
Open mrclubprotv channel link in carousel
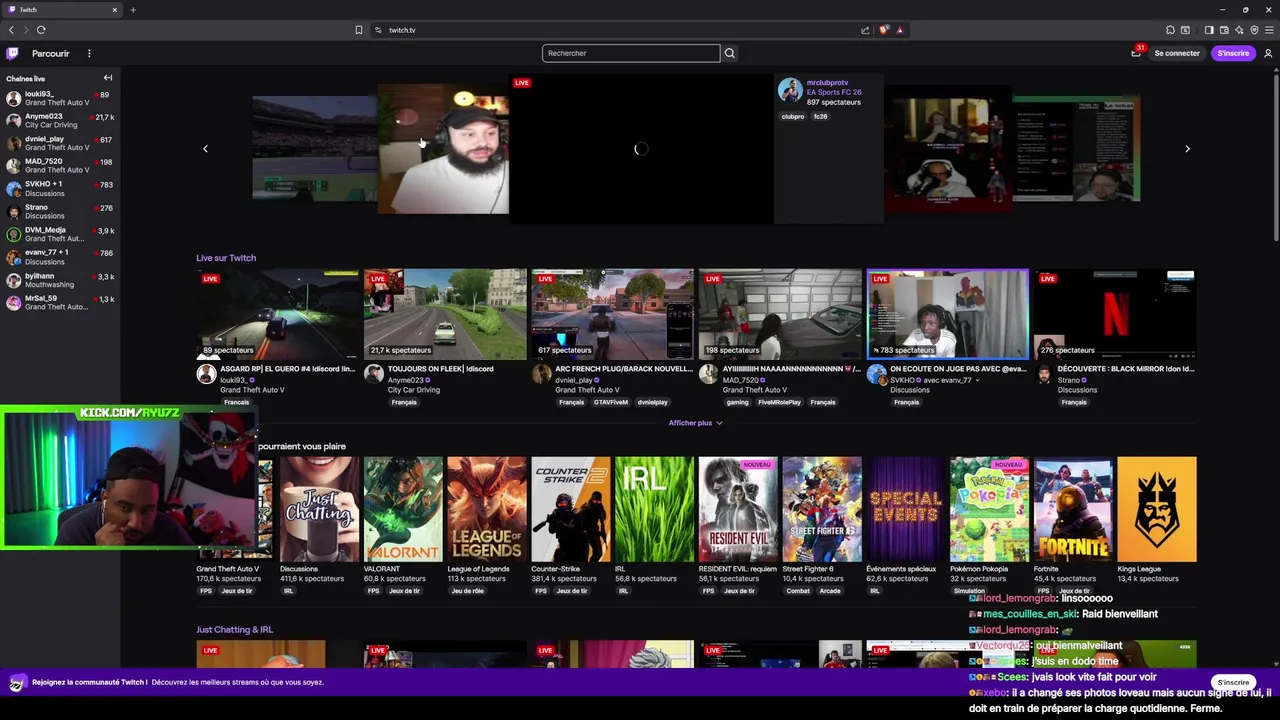tap(827, 83)
